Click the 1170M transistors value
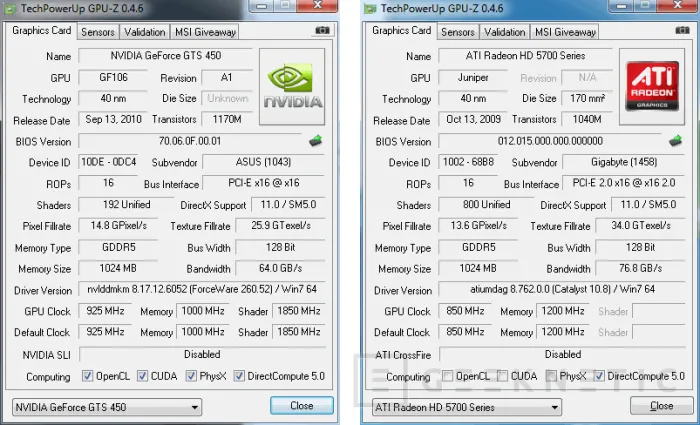Viewport: 700px width, 425px height. click(x=227, y=119)
